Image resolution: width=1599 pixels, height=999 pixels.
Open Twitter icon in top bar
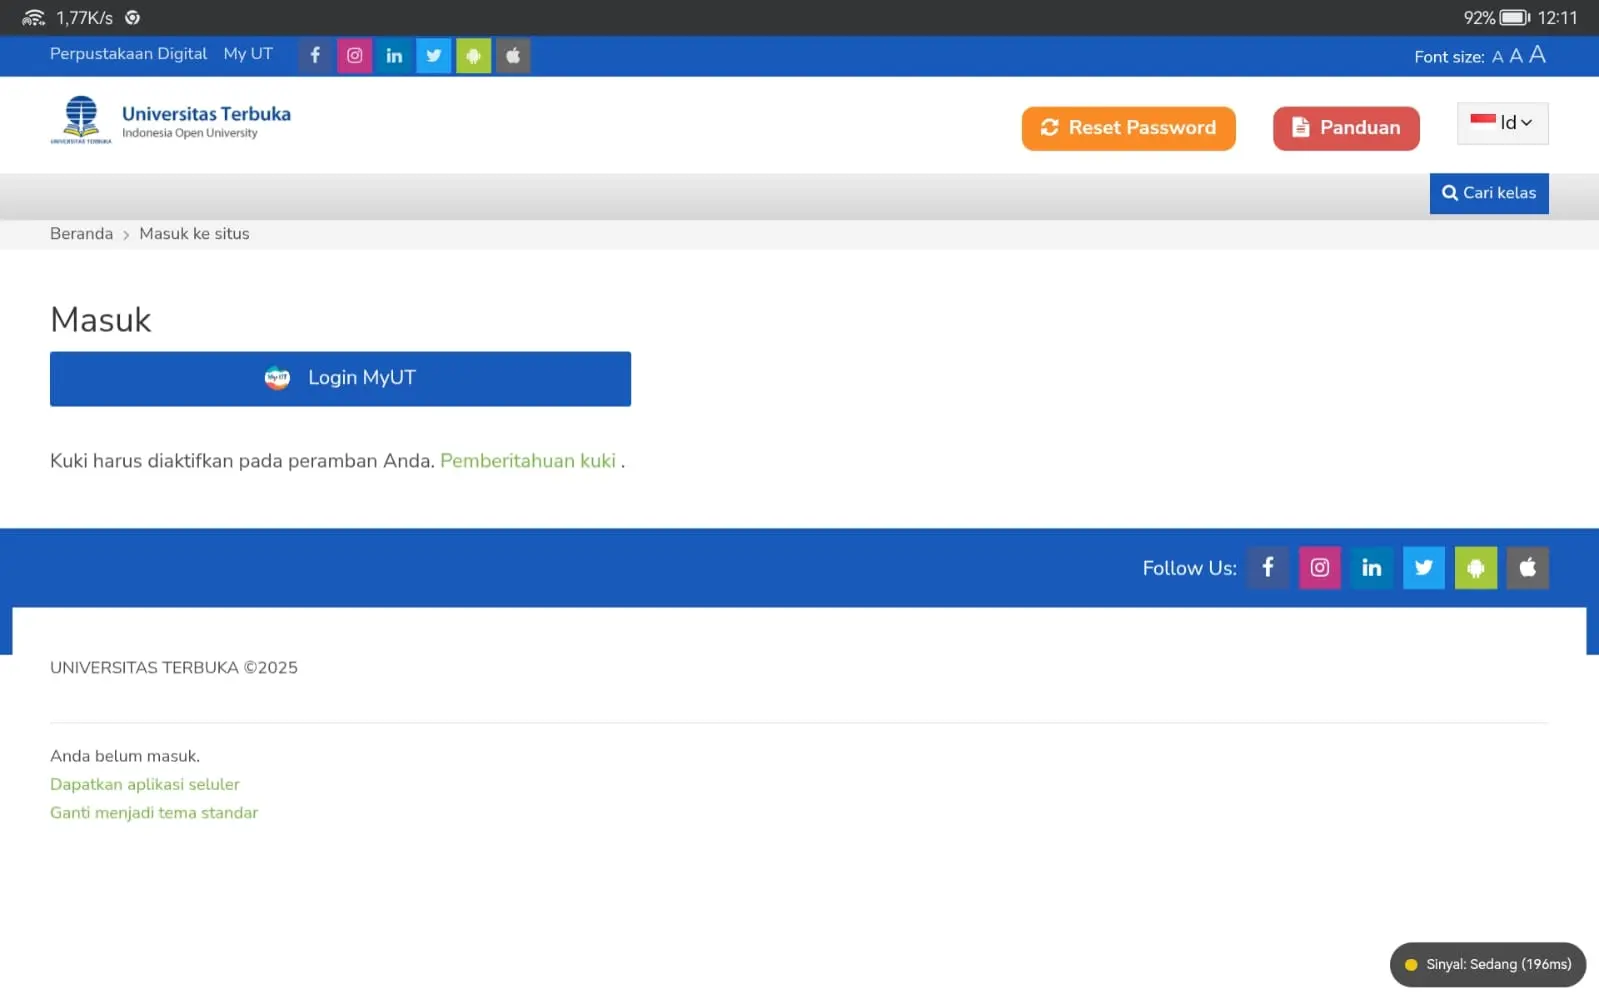(x=433, y=55)
